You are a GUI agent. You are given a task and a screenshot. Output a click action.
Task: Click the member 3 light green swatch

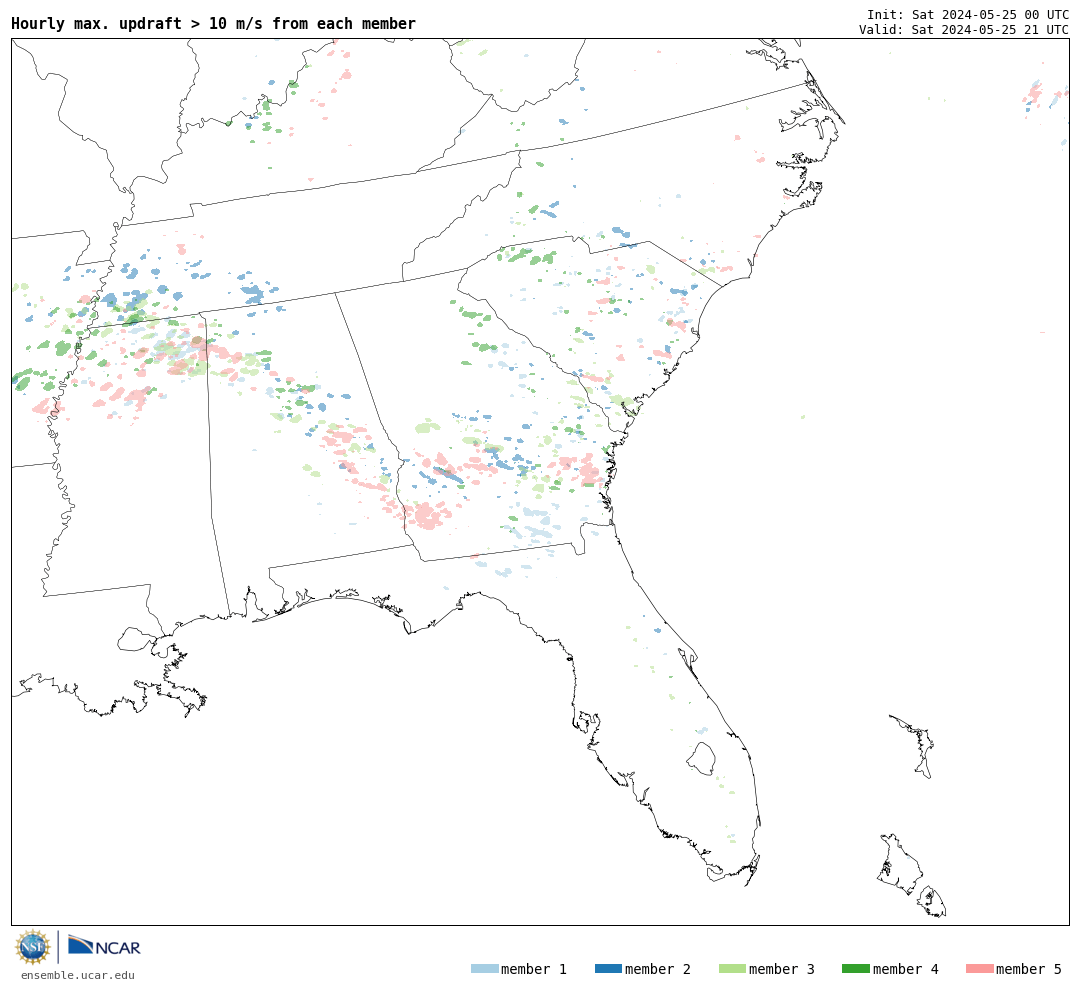[732, 969]
